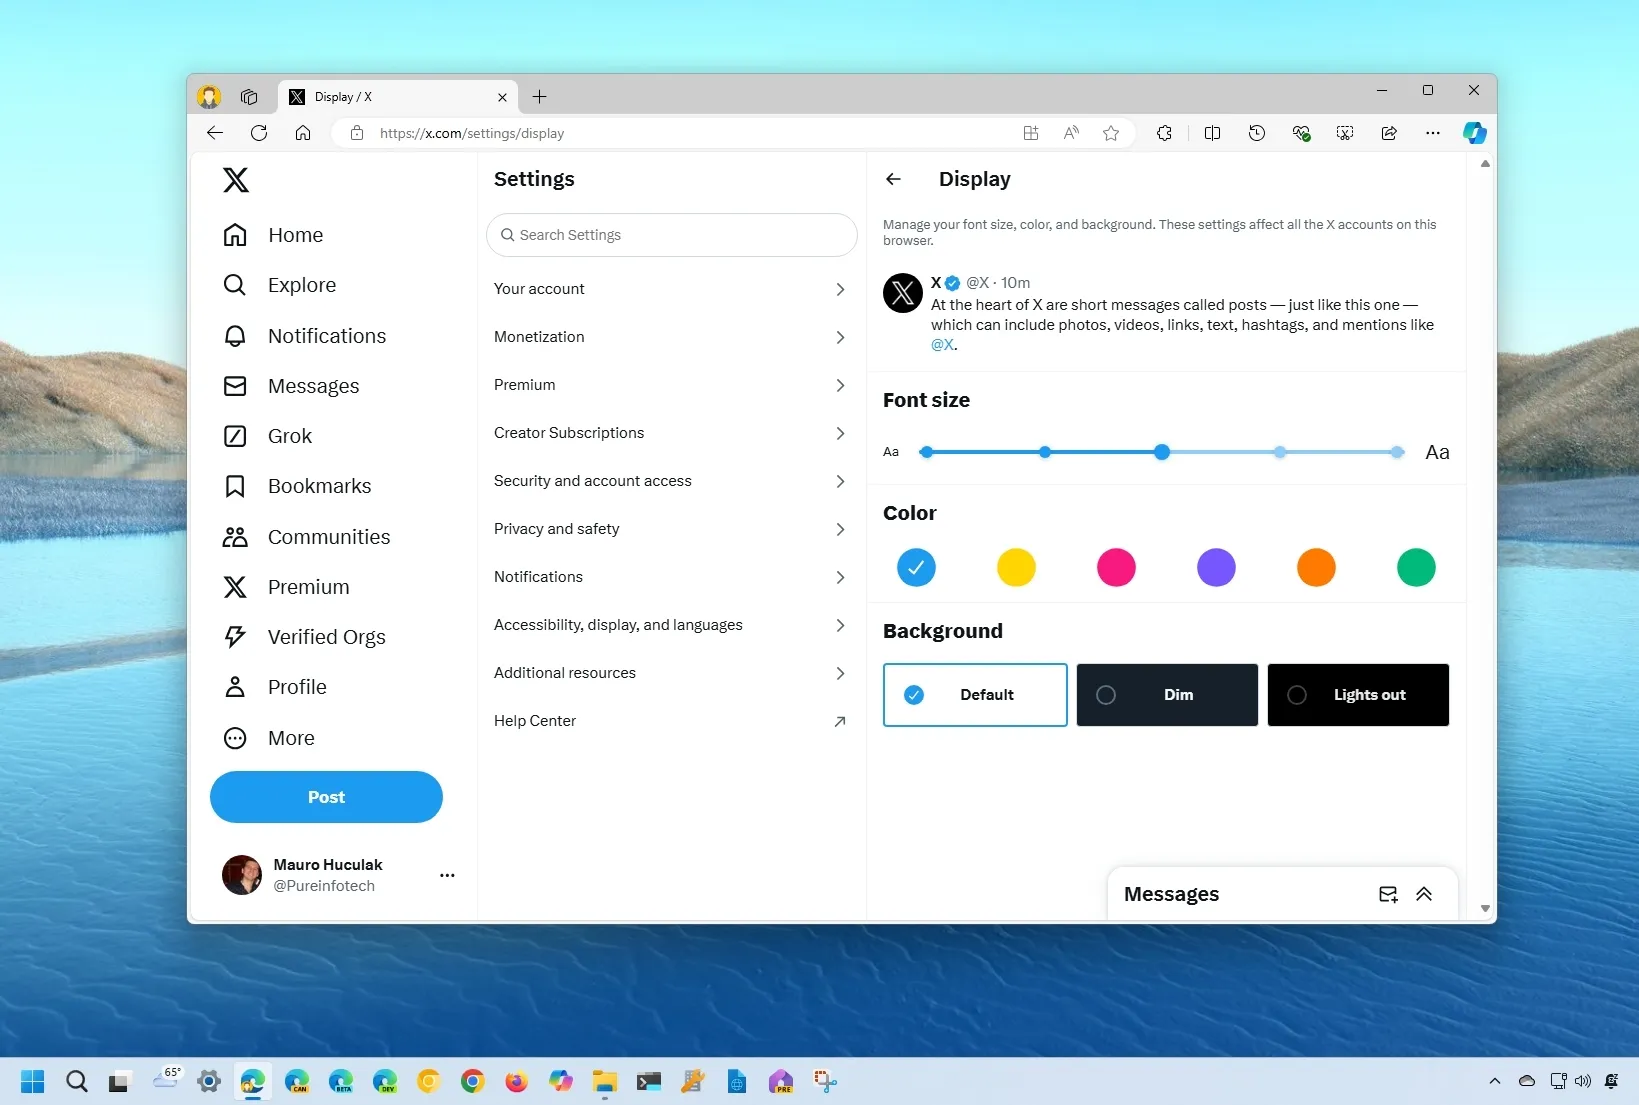
Task: Open Privacy and safety settings
Action: pos(670,529)
